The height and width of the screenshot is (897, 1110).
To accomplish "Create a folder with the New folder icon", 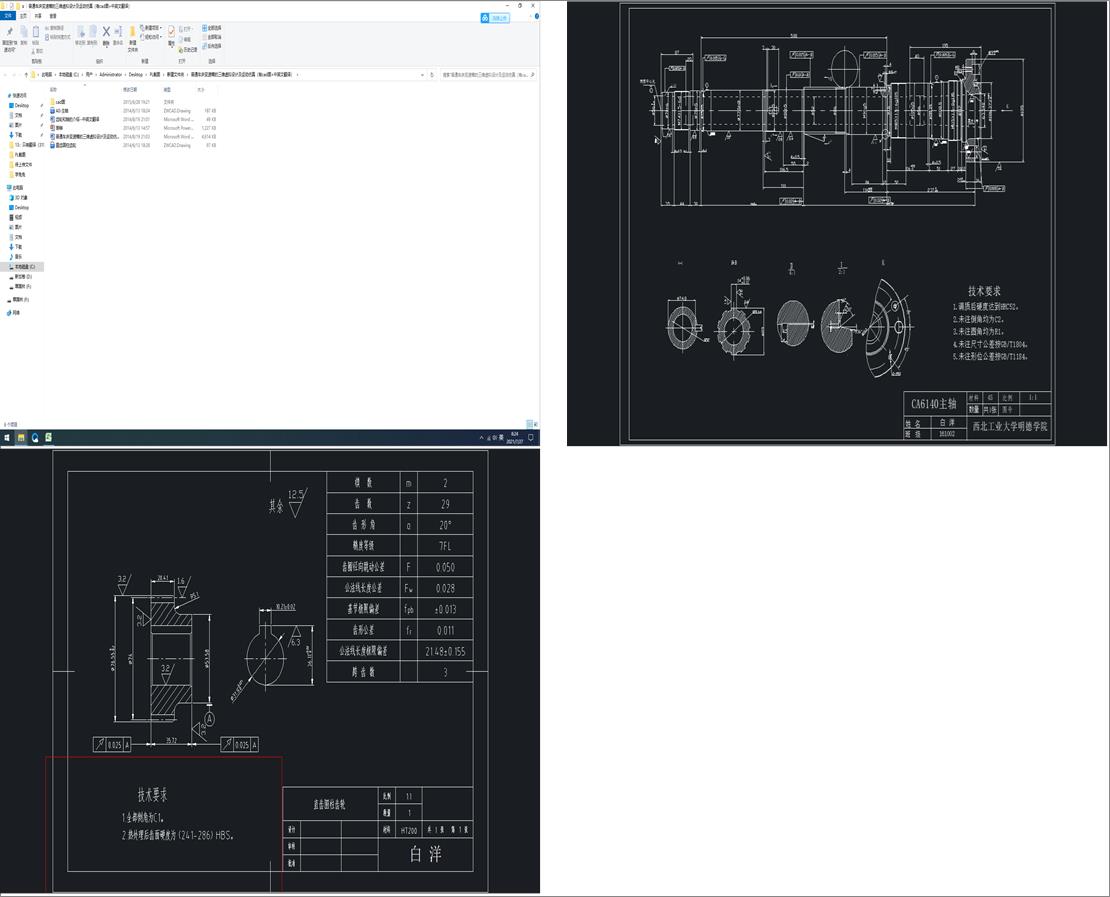I will pos(132,31).
